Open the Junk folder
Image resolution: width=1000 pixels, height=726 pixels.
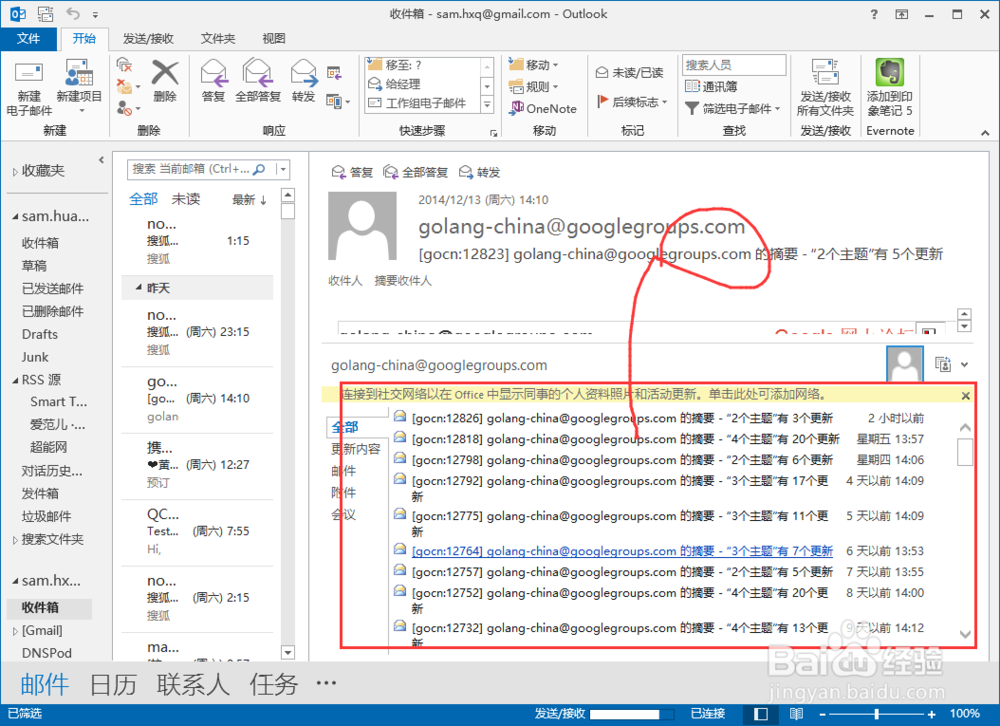coord(35,357)
